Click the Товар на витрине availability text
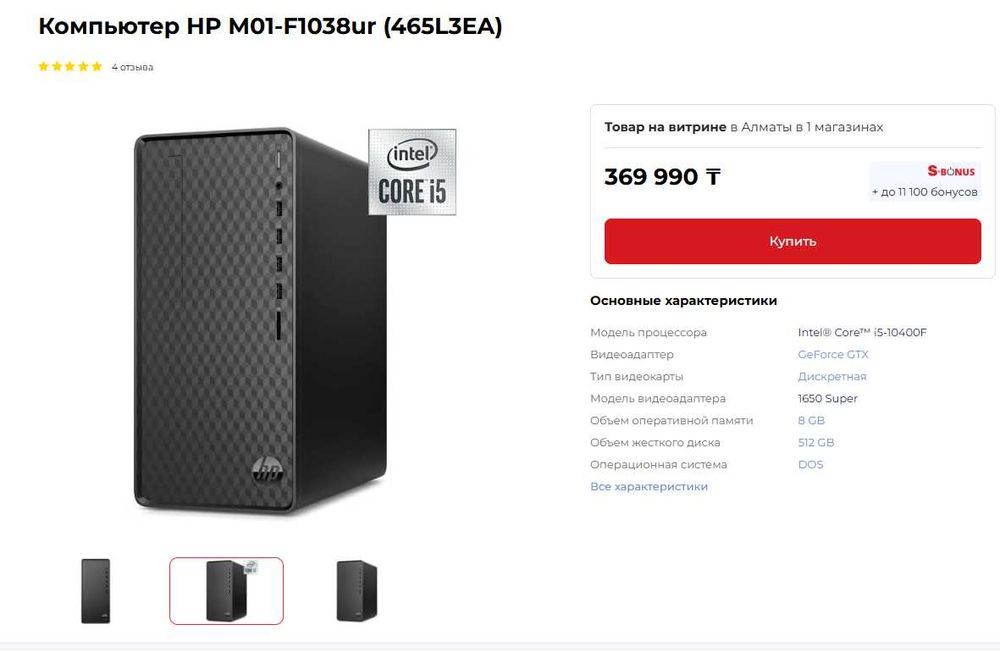 click(x=665, y=128)
